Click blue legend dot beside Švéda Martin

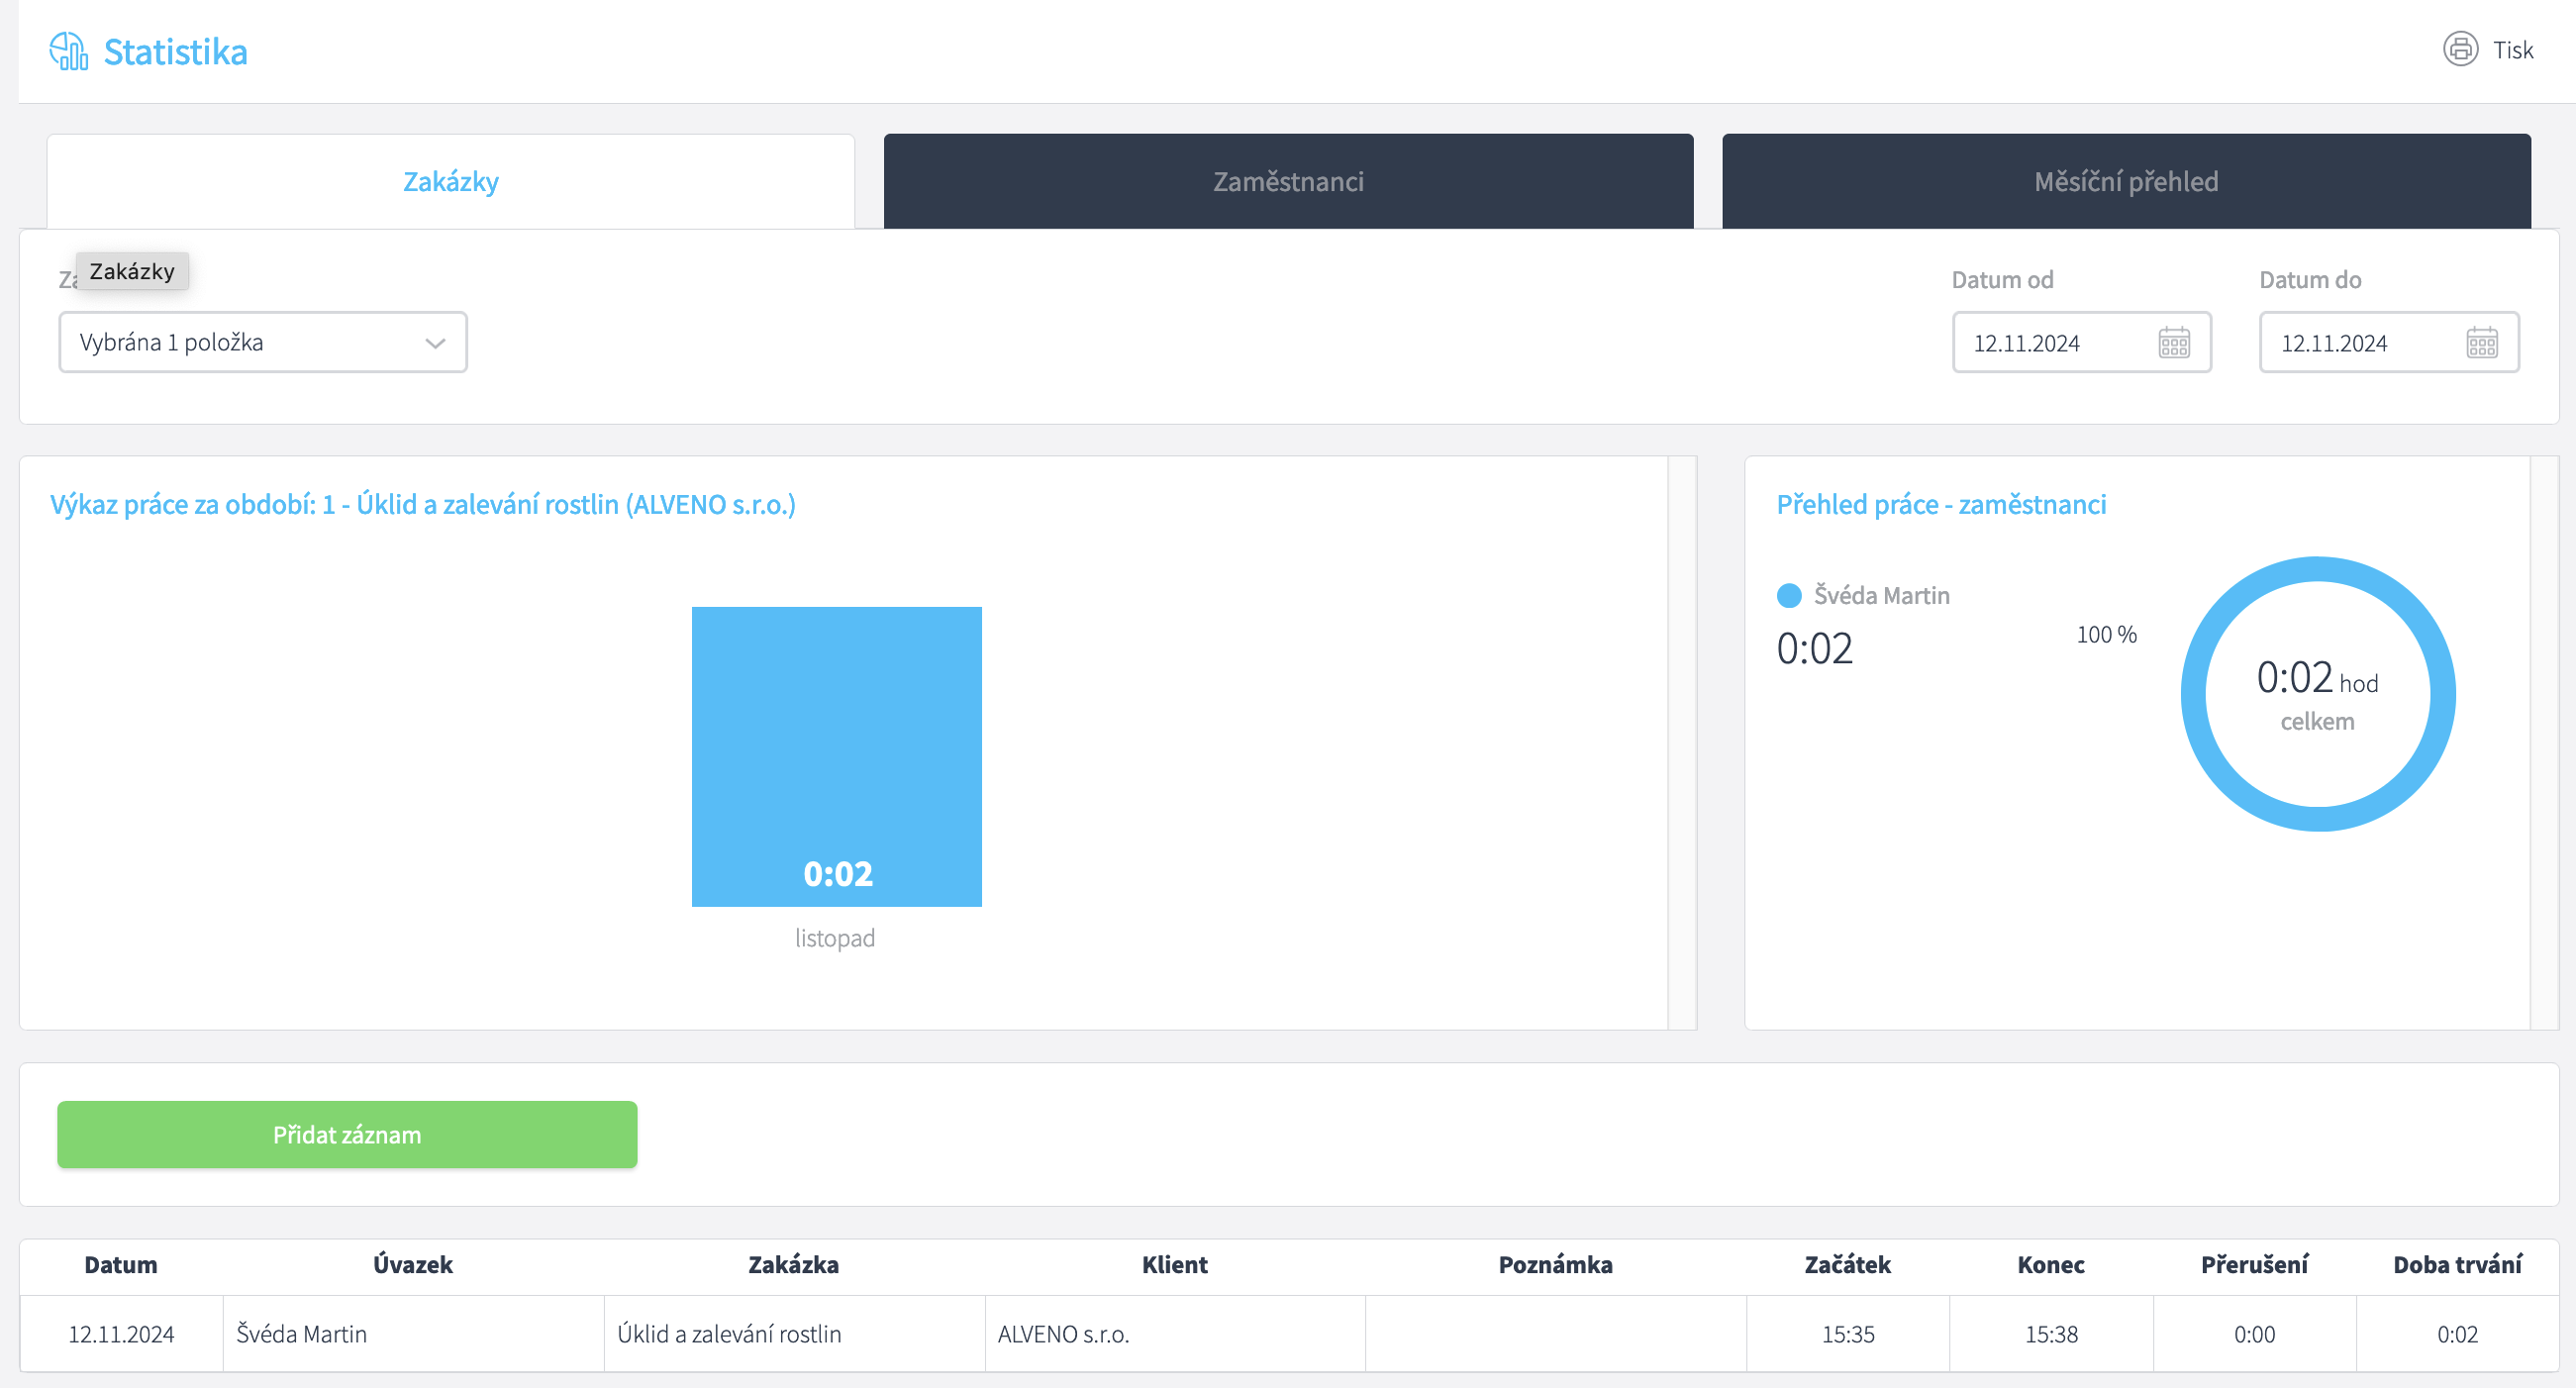(x=1788, y=596)
